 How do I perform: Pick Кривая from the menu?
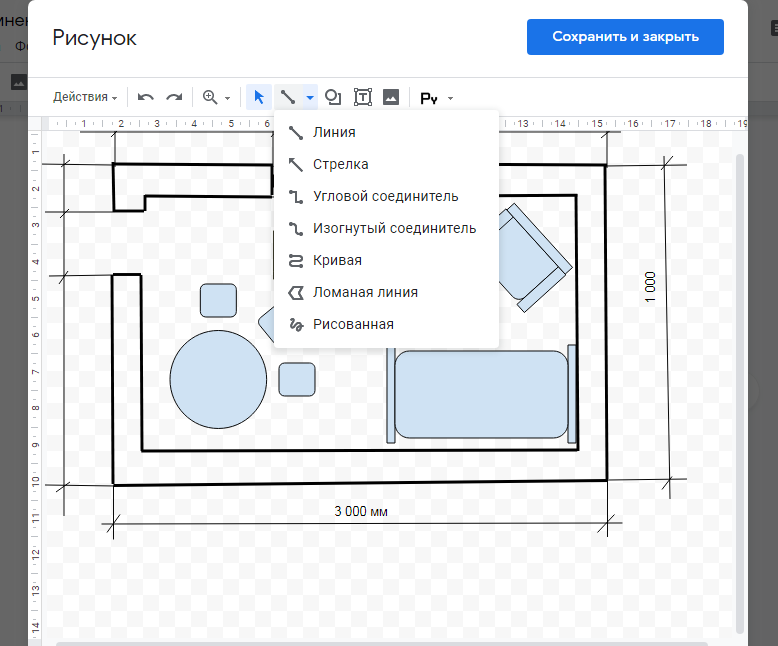(x=386, y=260)
